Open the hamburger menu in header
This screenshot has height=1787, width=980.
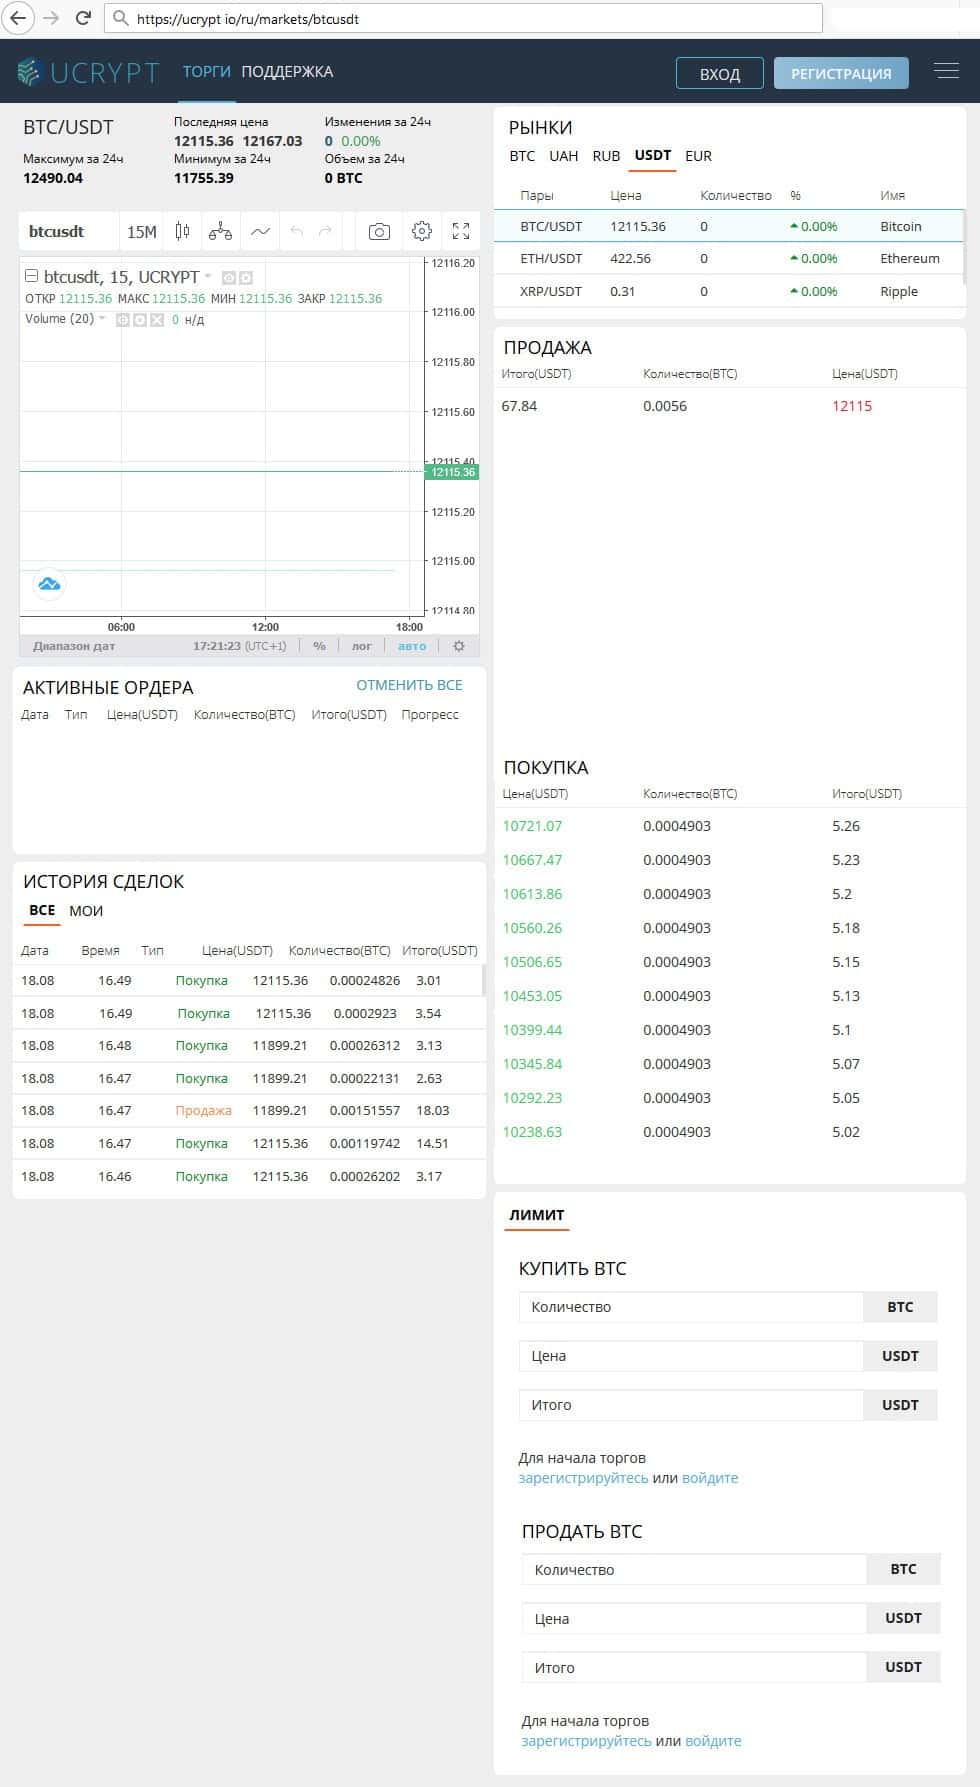tap(945, 71)
